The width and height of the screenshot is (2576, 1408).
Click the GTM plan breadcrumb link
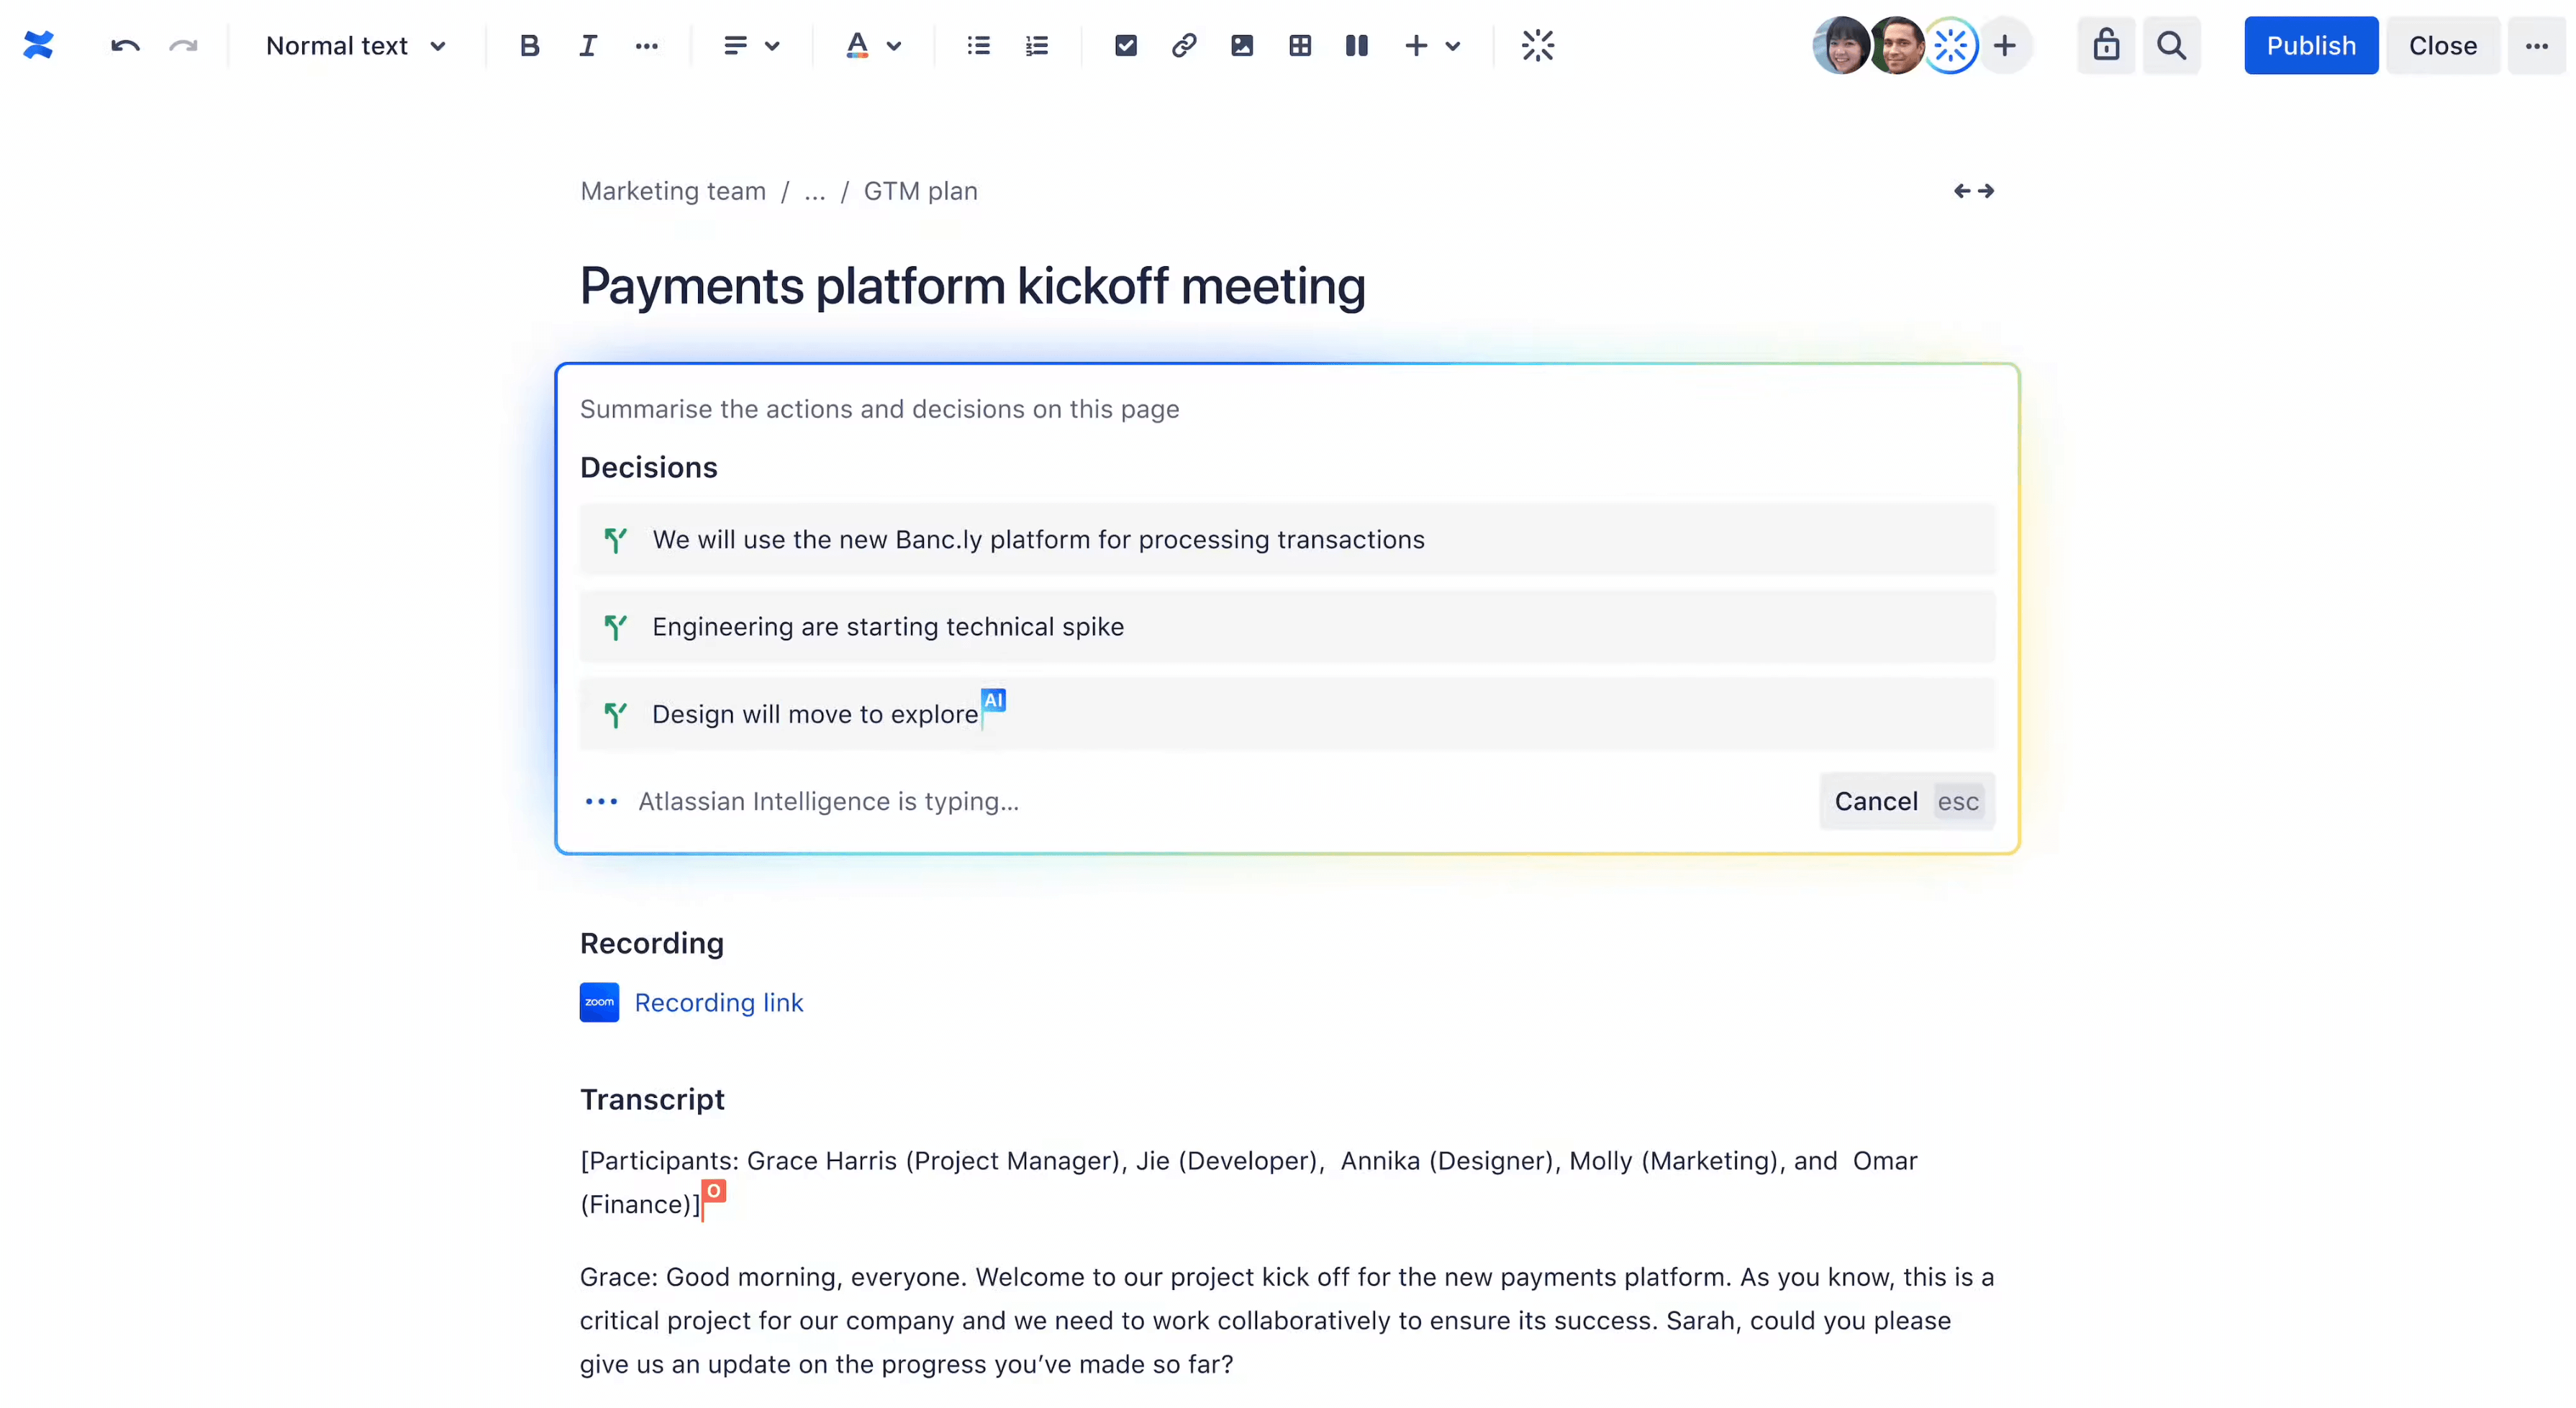click(920, 191)
